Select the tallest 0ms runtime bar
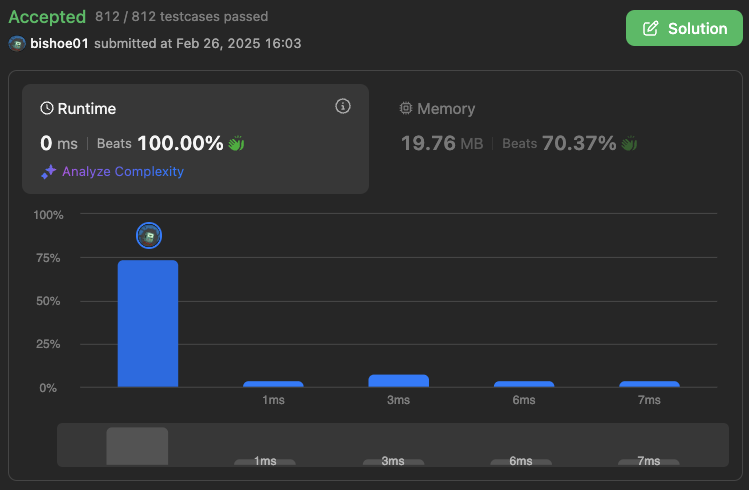The image size is (749, 490). coord(148,323)
